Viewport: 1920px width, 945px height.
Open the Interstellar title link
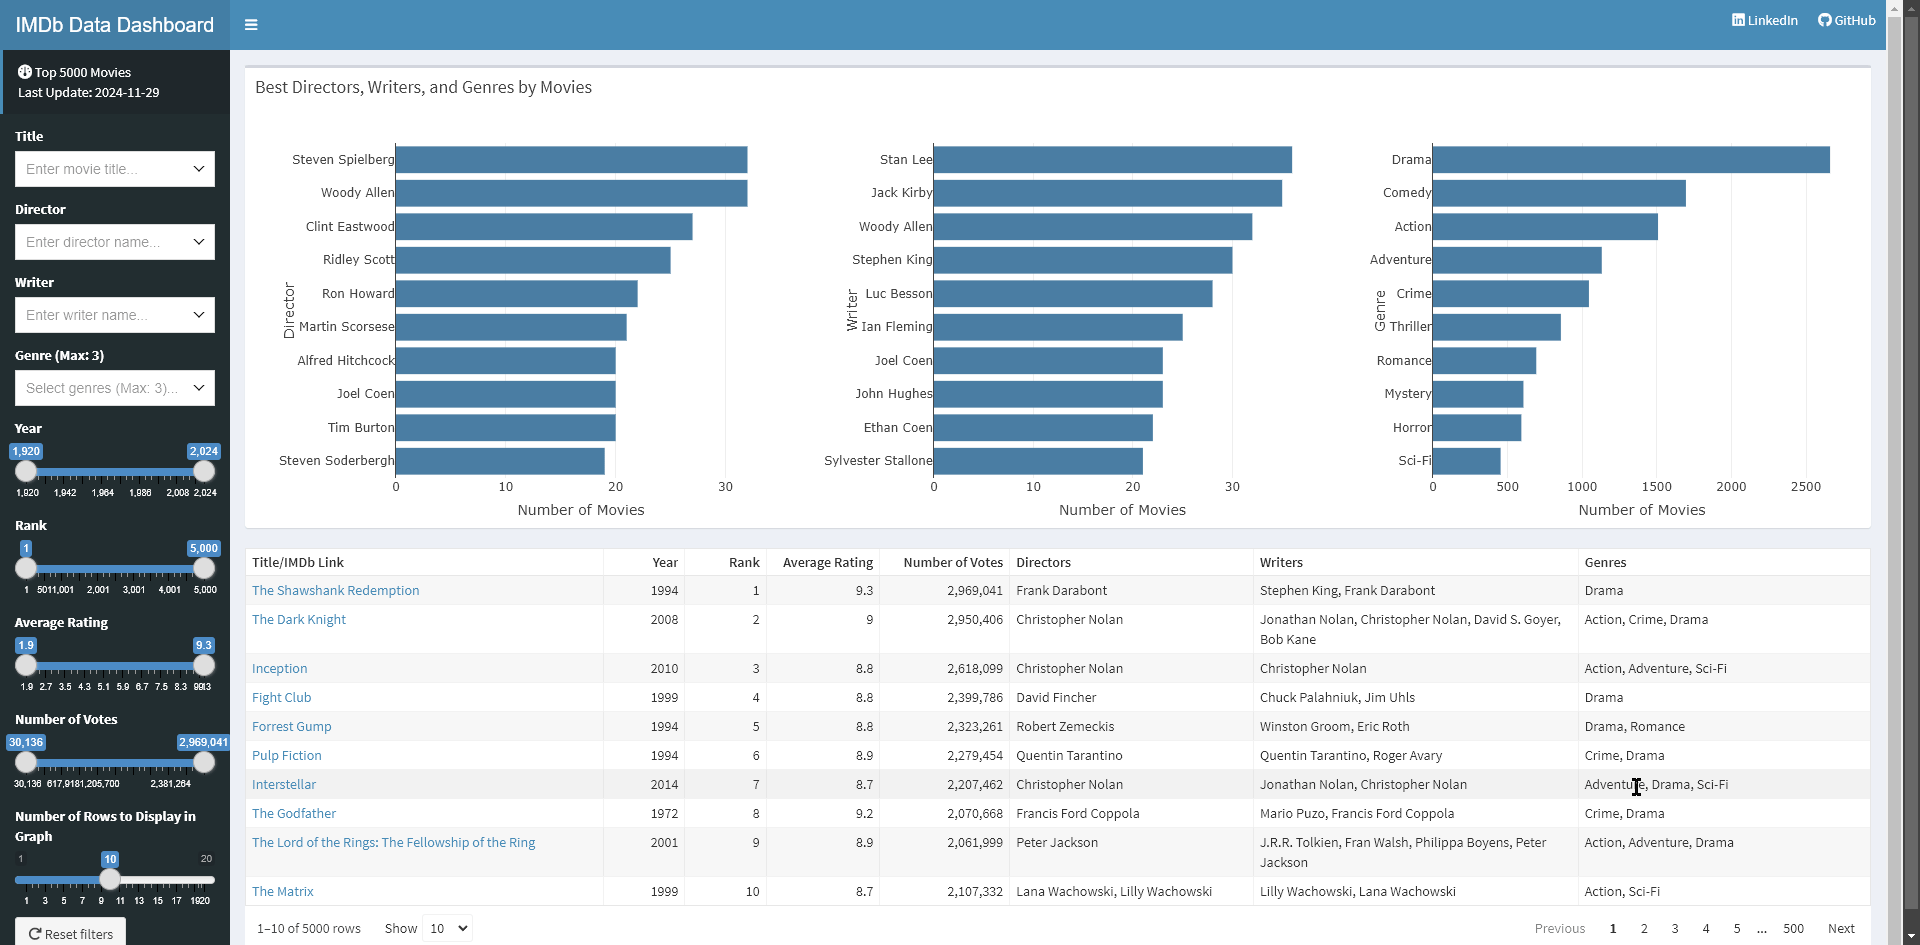pyautogui.click(x=284, y=785)
